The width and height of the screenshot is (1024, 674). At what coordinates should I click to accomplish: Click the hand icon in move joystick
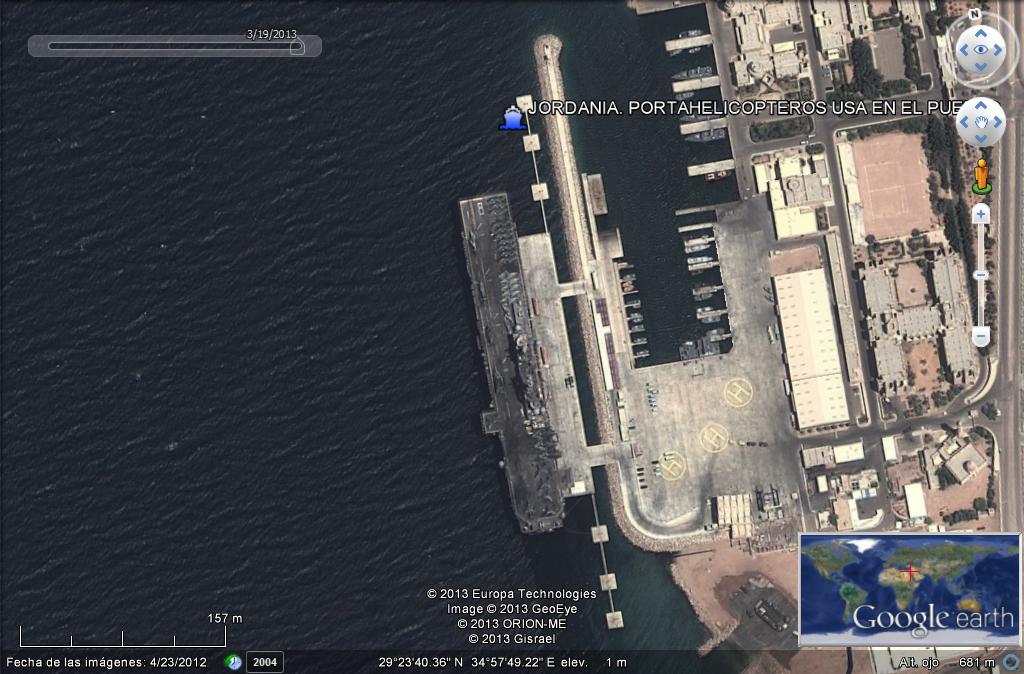pos(980,122)
